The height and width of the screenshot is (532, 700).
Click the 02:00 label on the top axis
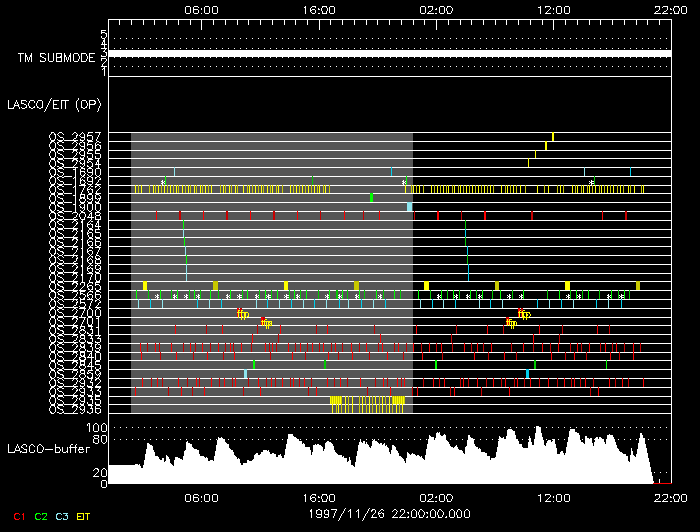click(x=436, y=10)
